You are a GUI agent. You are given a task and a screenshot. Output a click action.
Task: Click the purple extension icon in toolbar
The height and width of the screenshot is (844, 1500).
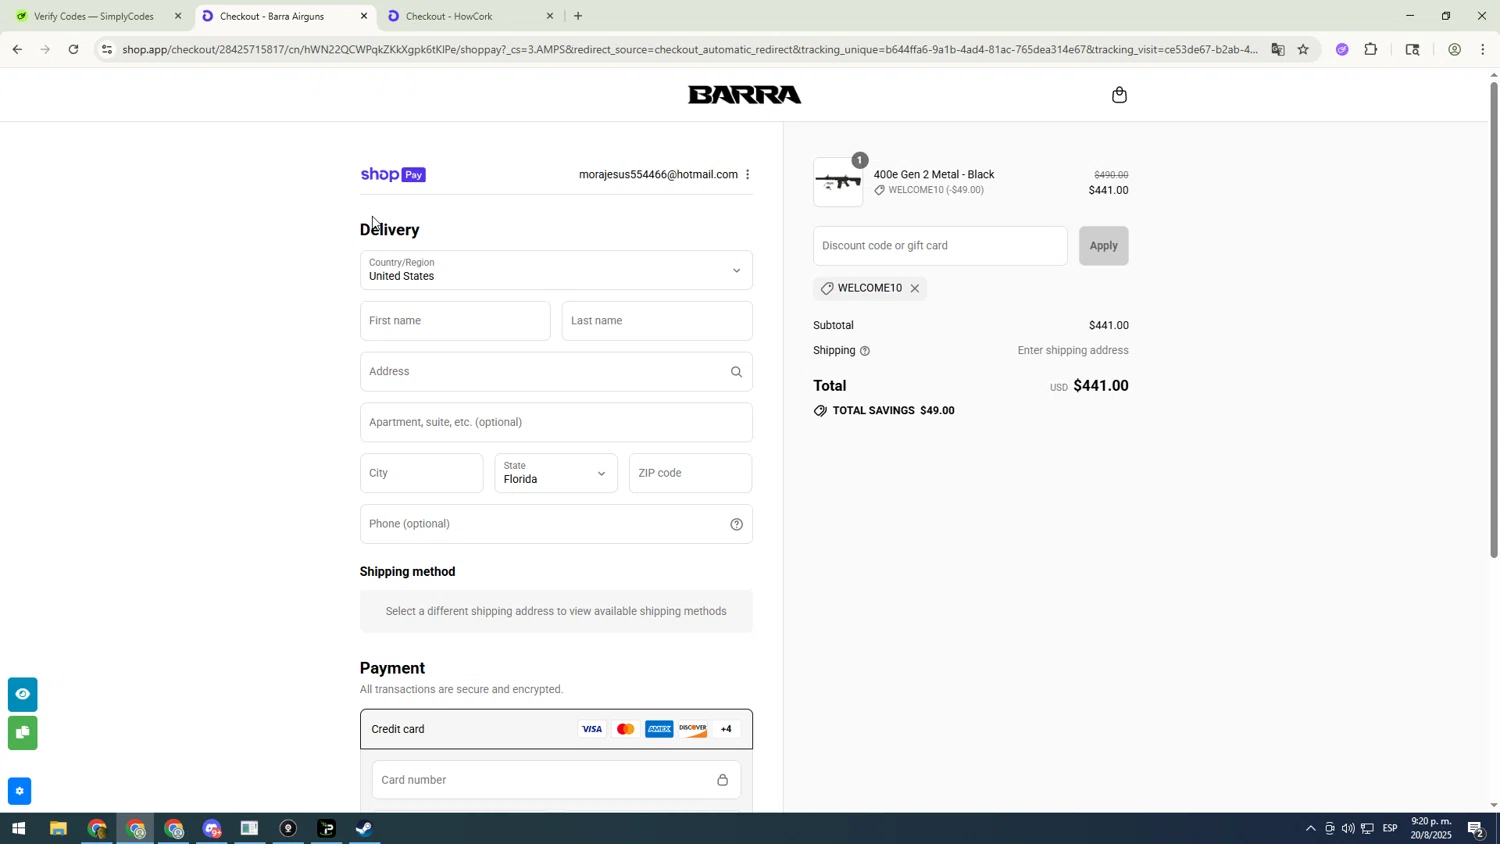point(1342,49)
